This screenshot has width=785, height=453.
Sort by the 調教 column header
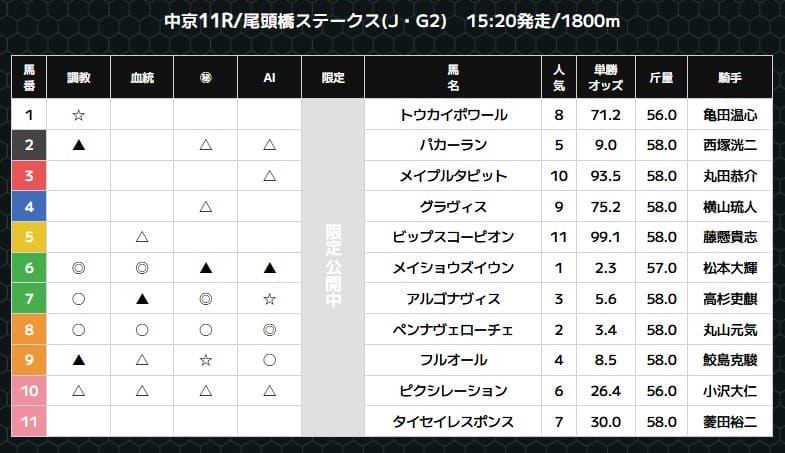pyautogui.click(x=78, y=77)
